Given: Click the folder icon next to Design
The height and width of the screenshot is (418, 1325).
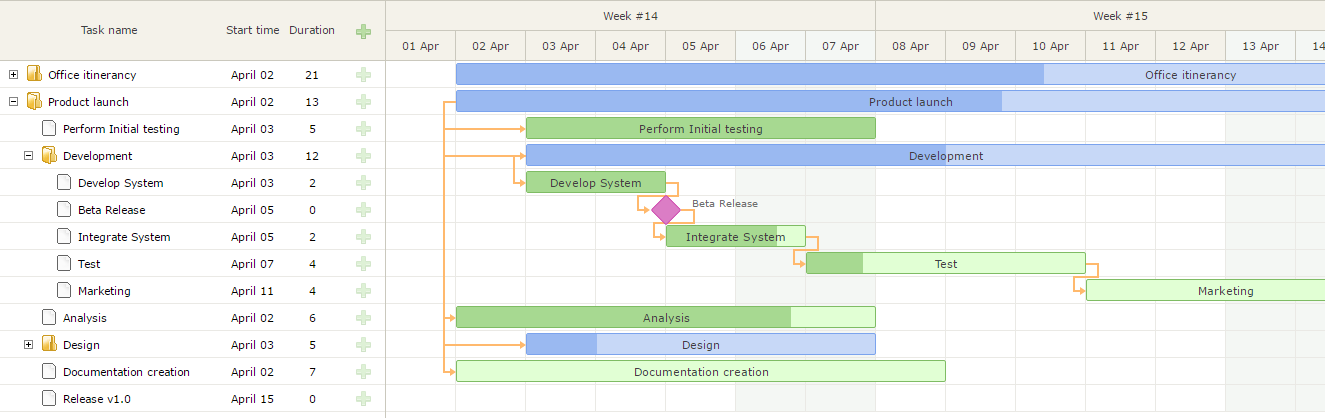Looking at the screenshot, I should [49, 345].
